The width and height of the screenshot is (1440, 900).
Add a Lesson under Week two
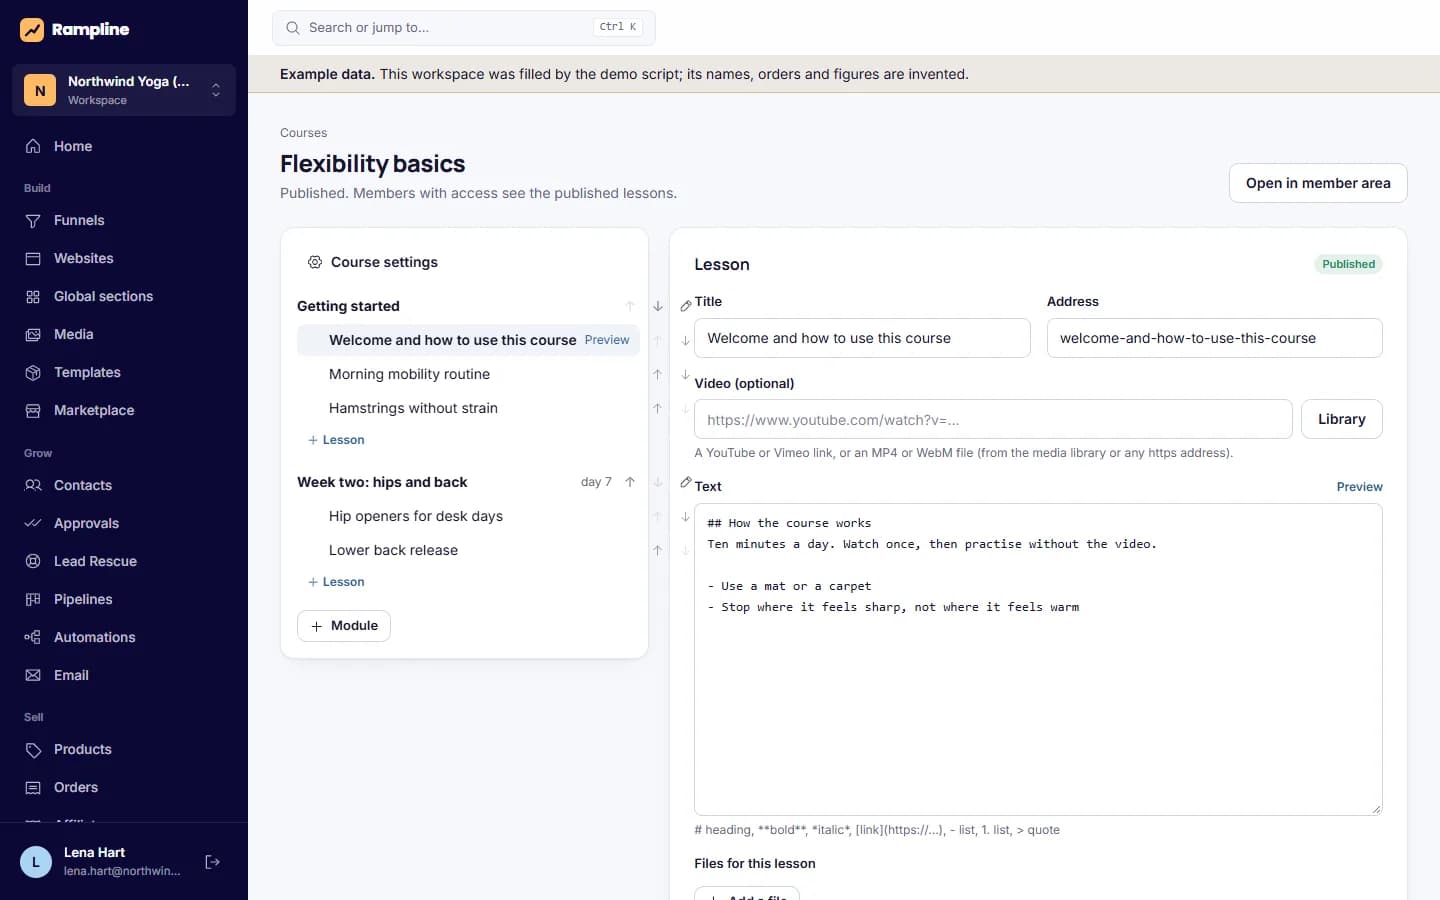point(336,582)
